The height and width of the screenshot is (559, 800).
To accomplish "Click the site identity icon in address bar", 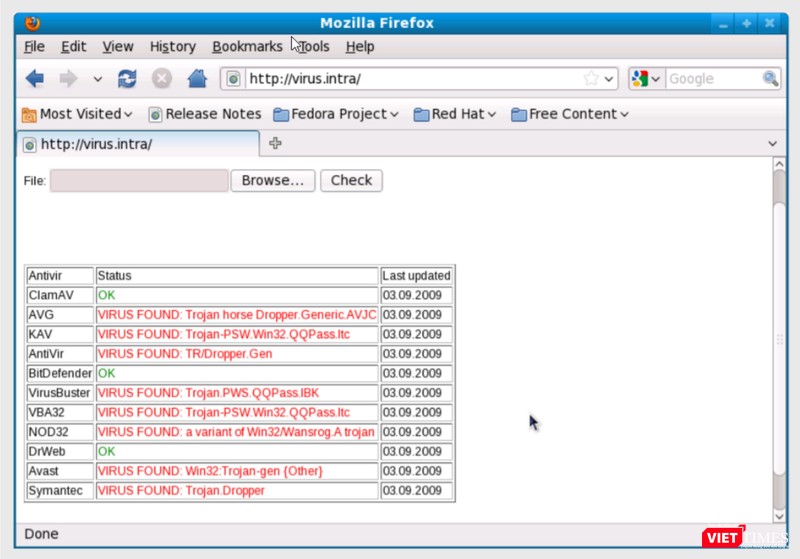I will [233, 79].
